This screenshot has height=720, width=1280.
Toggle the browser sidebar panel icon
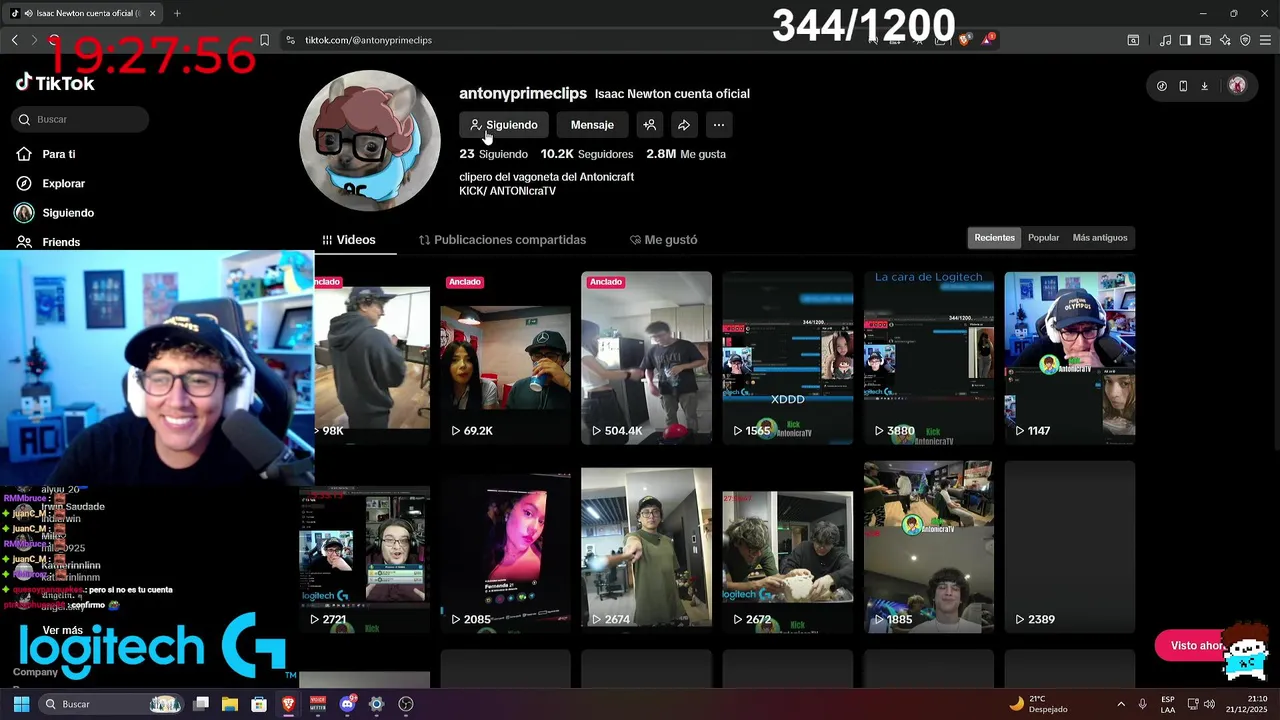pos(1185,40)
